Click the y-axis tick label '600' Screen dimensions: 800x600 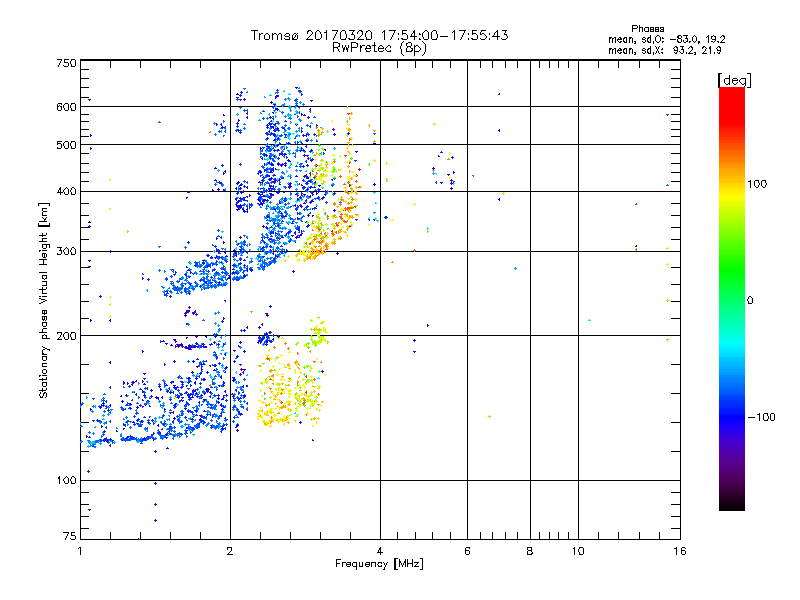click(x=66, y=107)
